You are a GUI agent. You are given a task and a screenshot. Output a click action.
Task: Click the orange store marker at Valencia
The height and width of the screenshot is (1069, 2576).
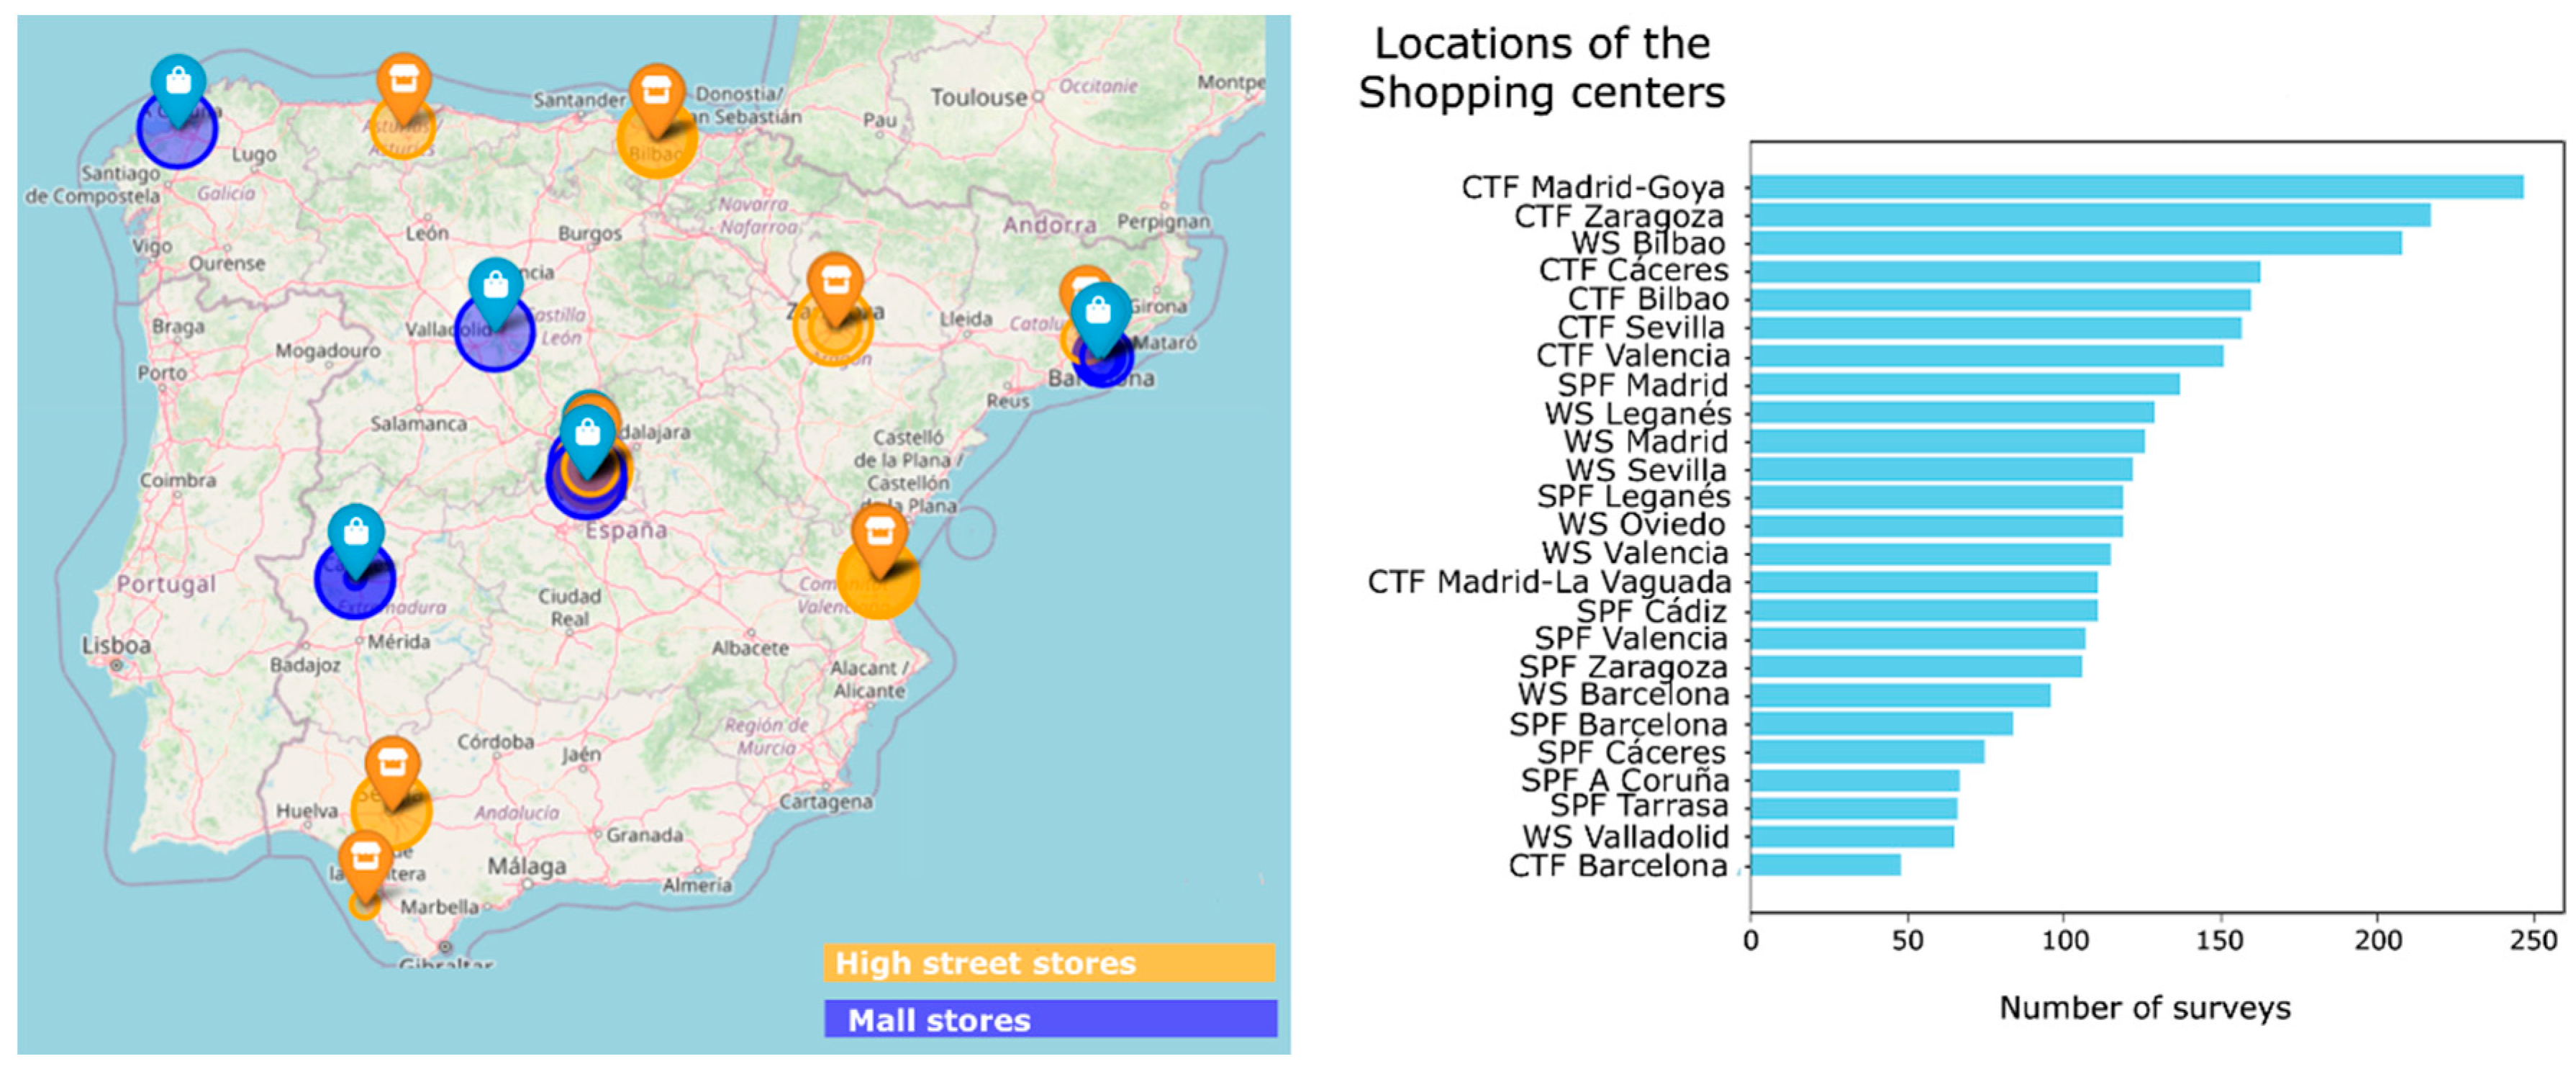tap(880, 541)
